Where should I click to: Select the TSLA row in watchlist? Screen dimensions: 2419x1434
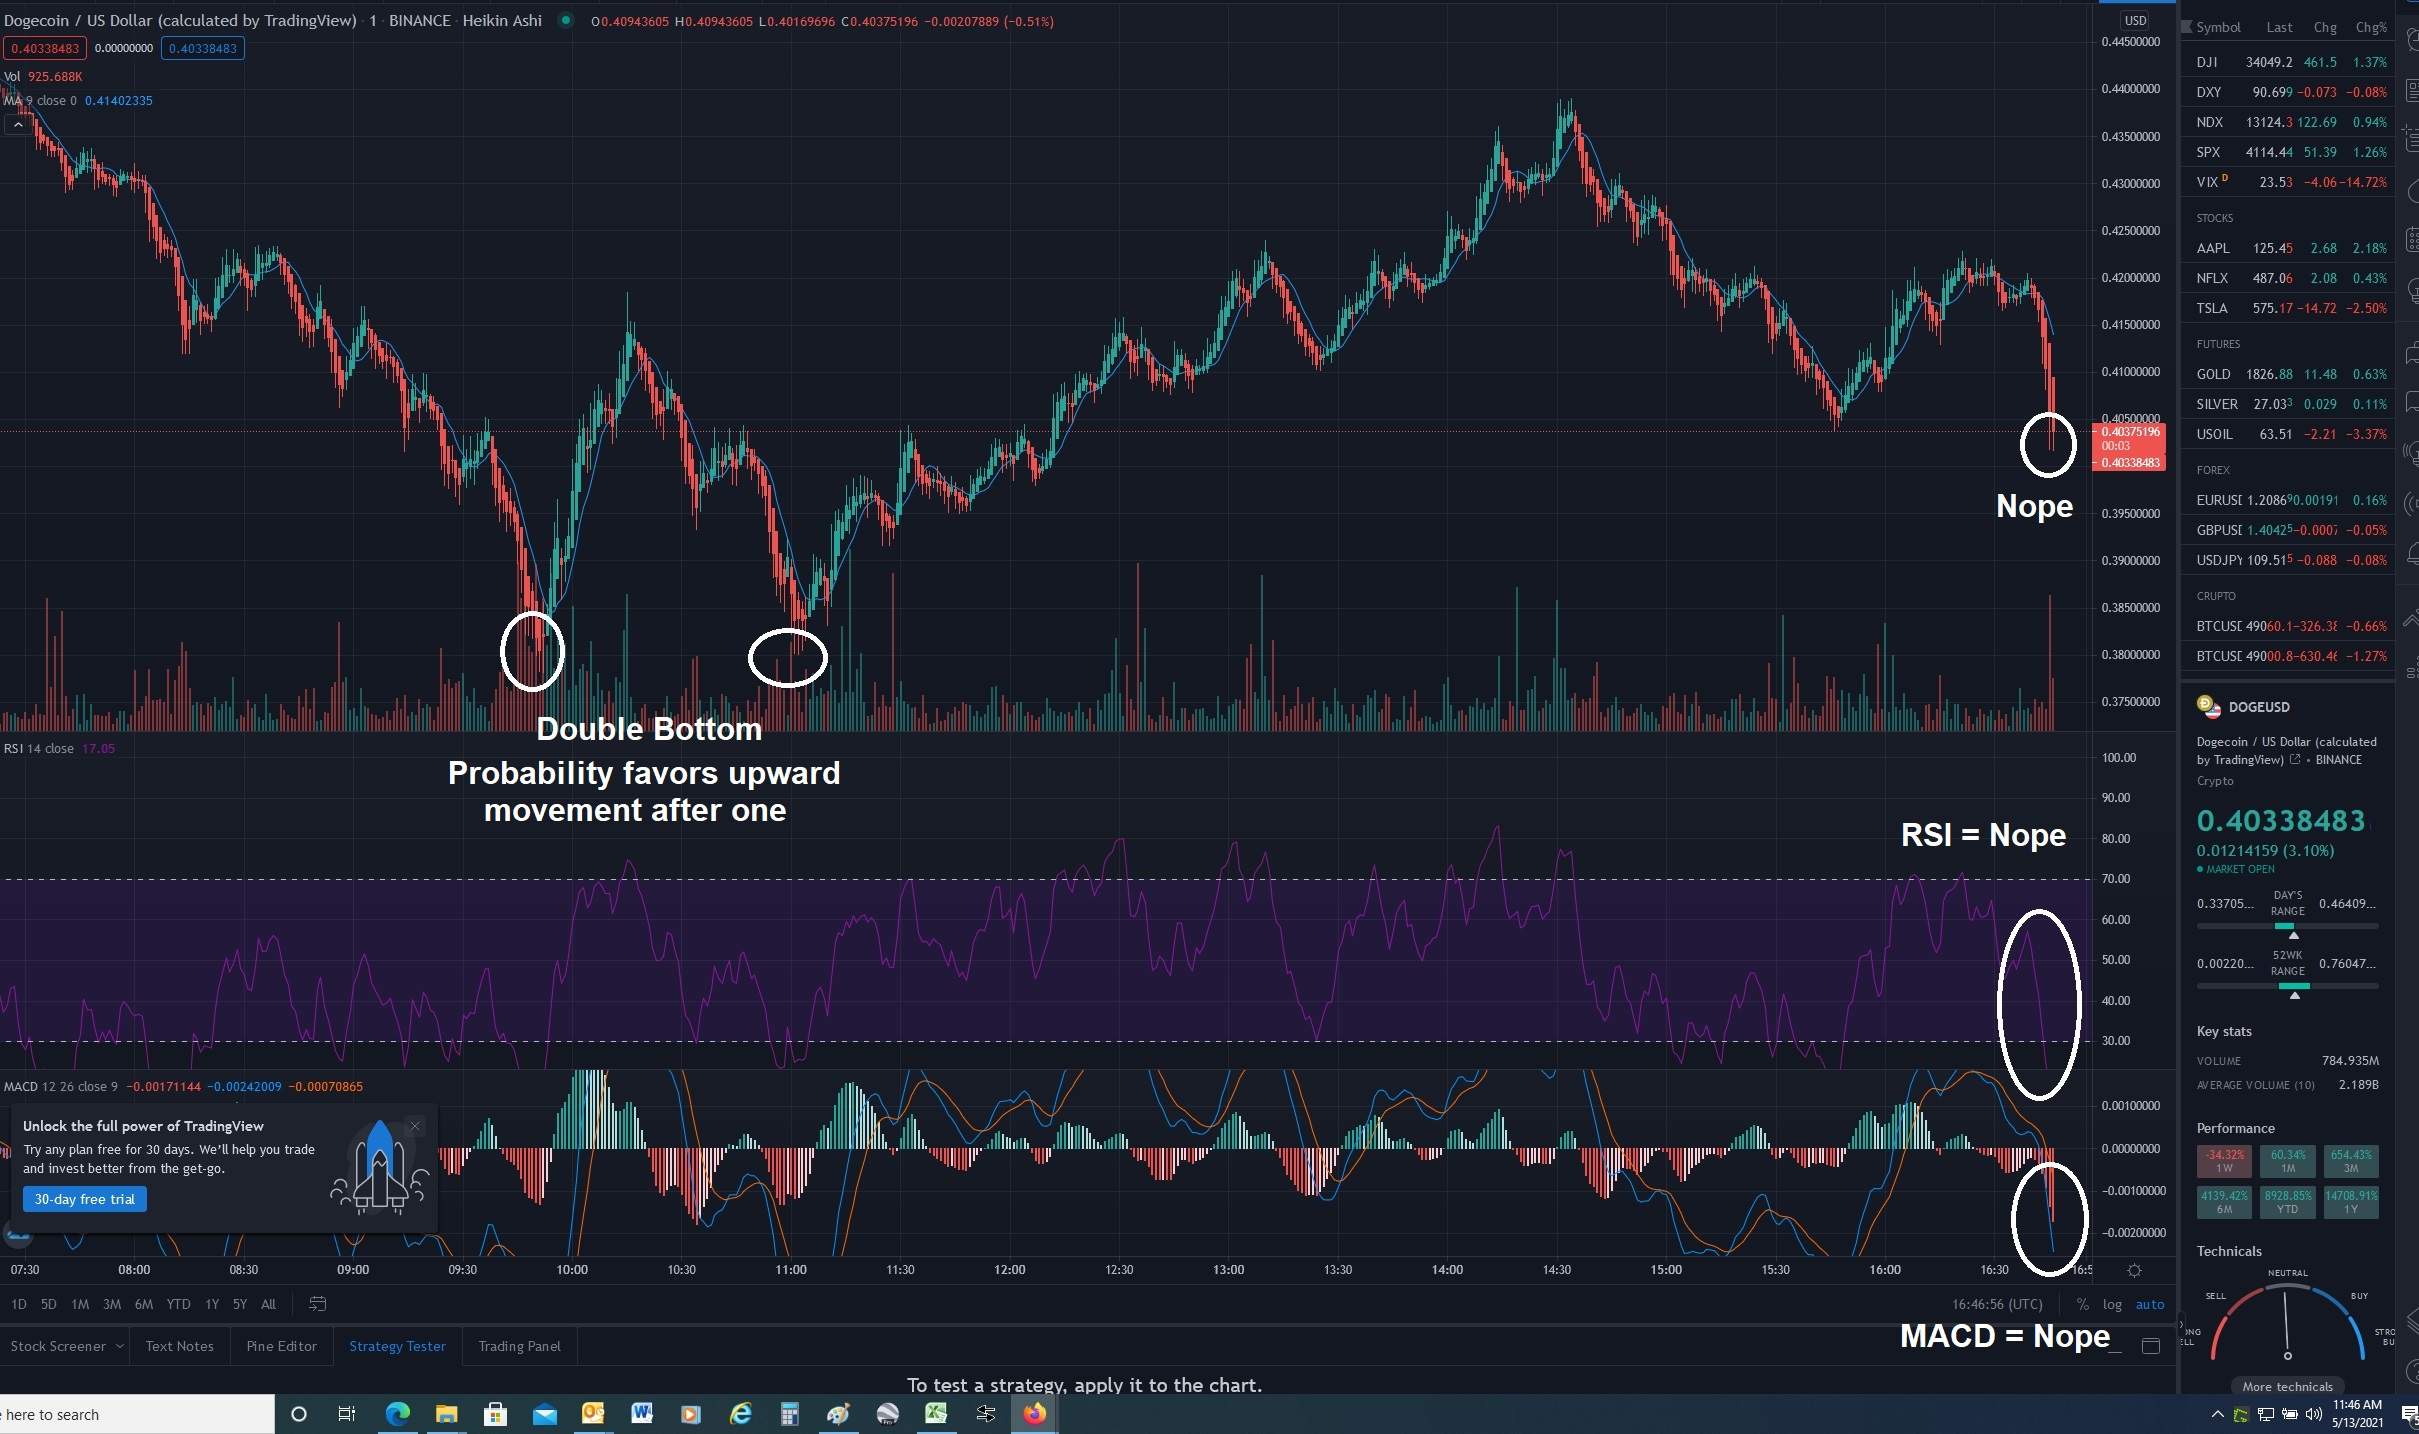[2290, 308]
